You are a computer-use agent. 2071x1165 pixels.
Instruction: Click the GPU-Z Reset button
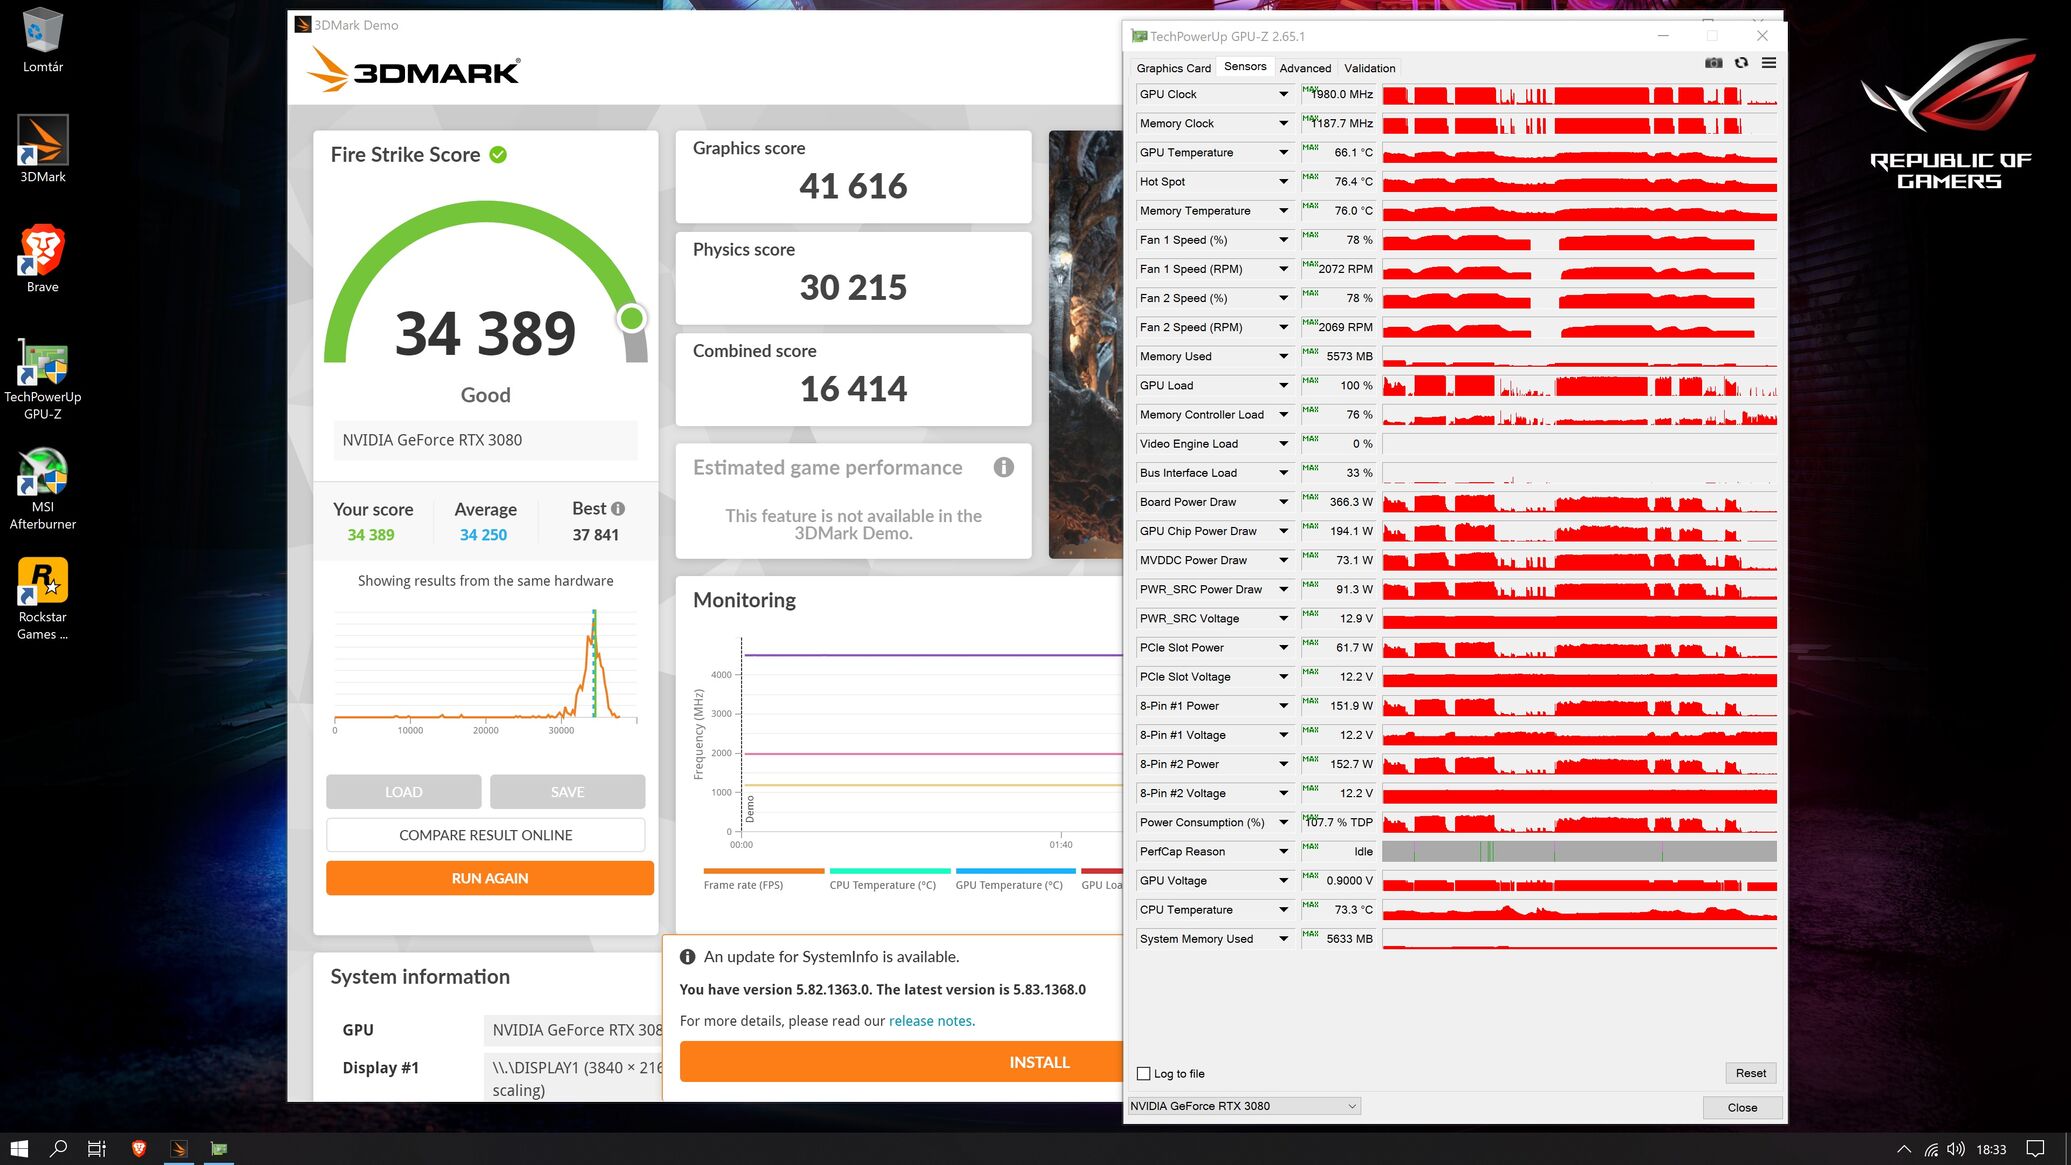(x=1750, y=1073)
